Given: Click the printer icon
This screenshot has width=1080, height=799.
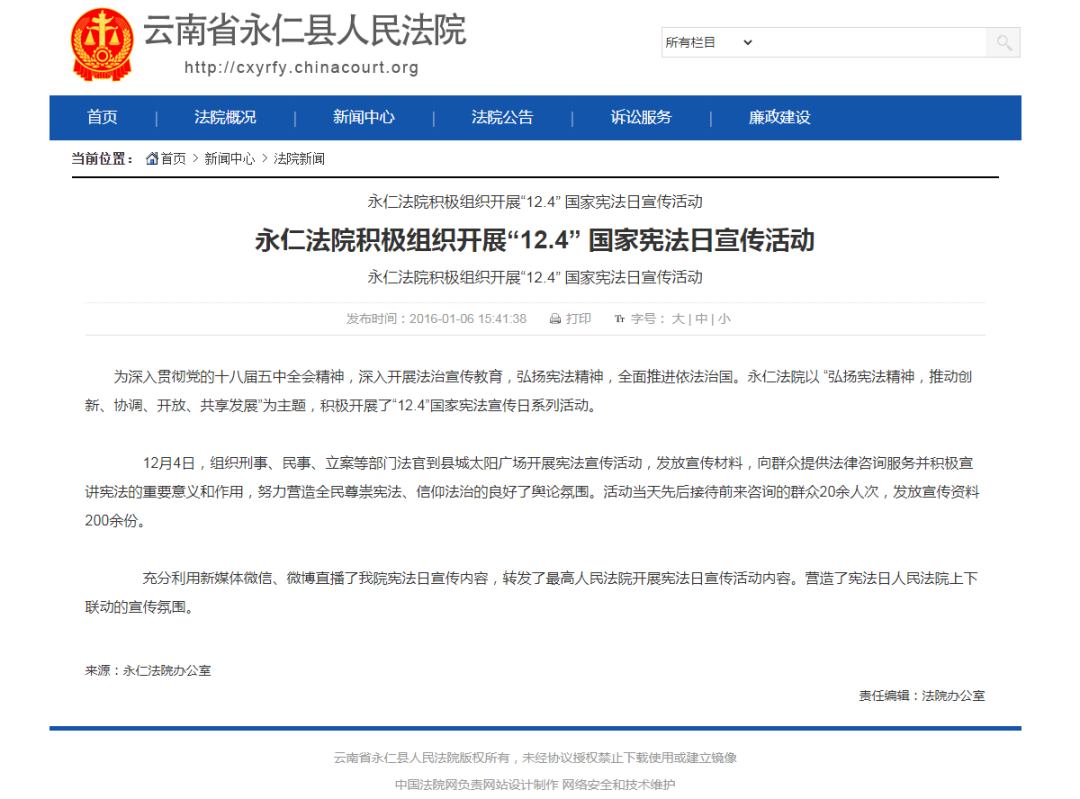Looking at the screenshot, I should (555, 319).
